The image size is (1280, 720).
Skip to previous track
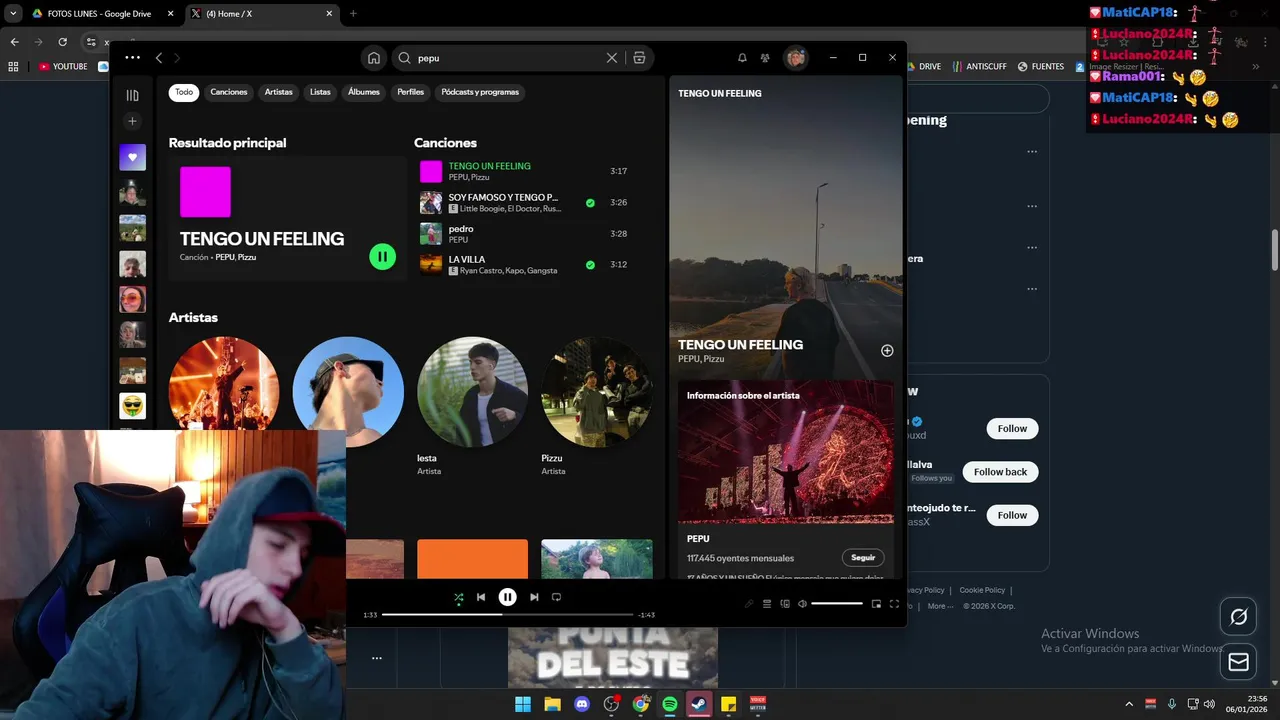481,597
